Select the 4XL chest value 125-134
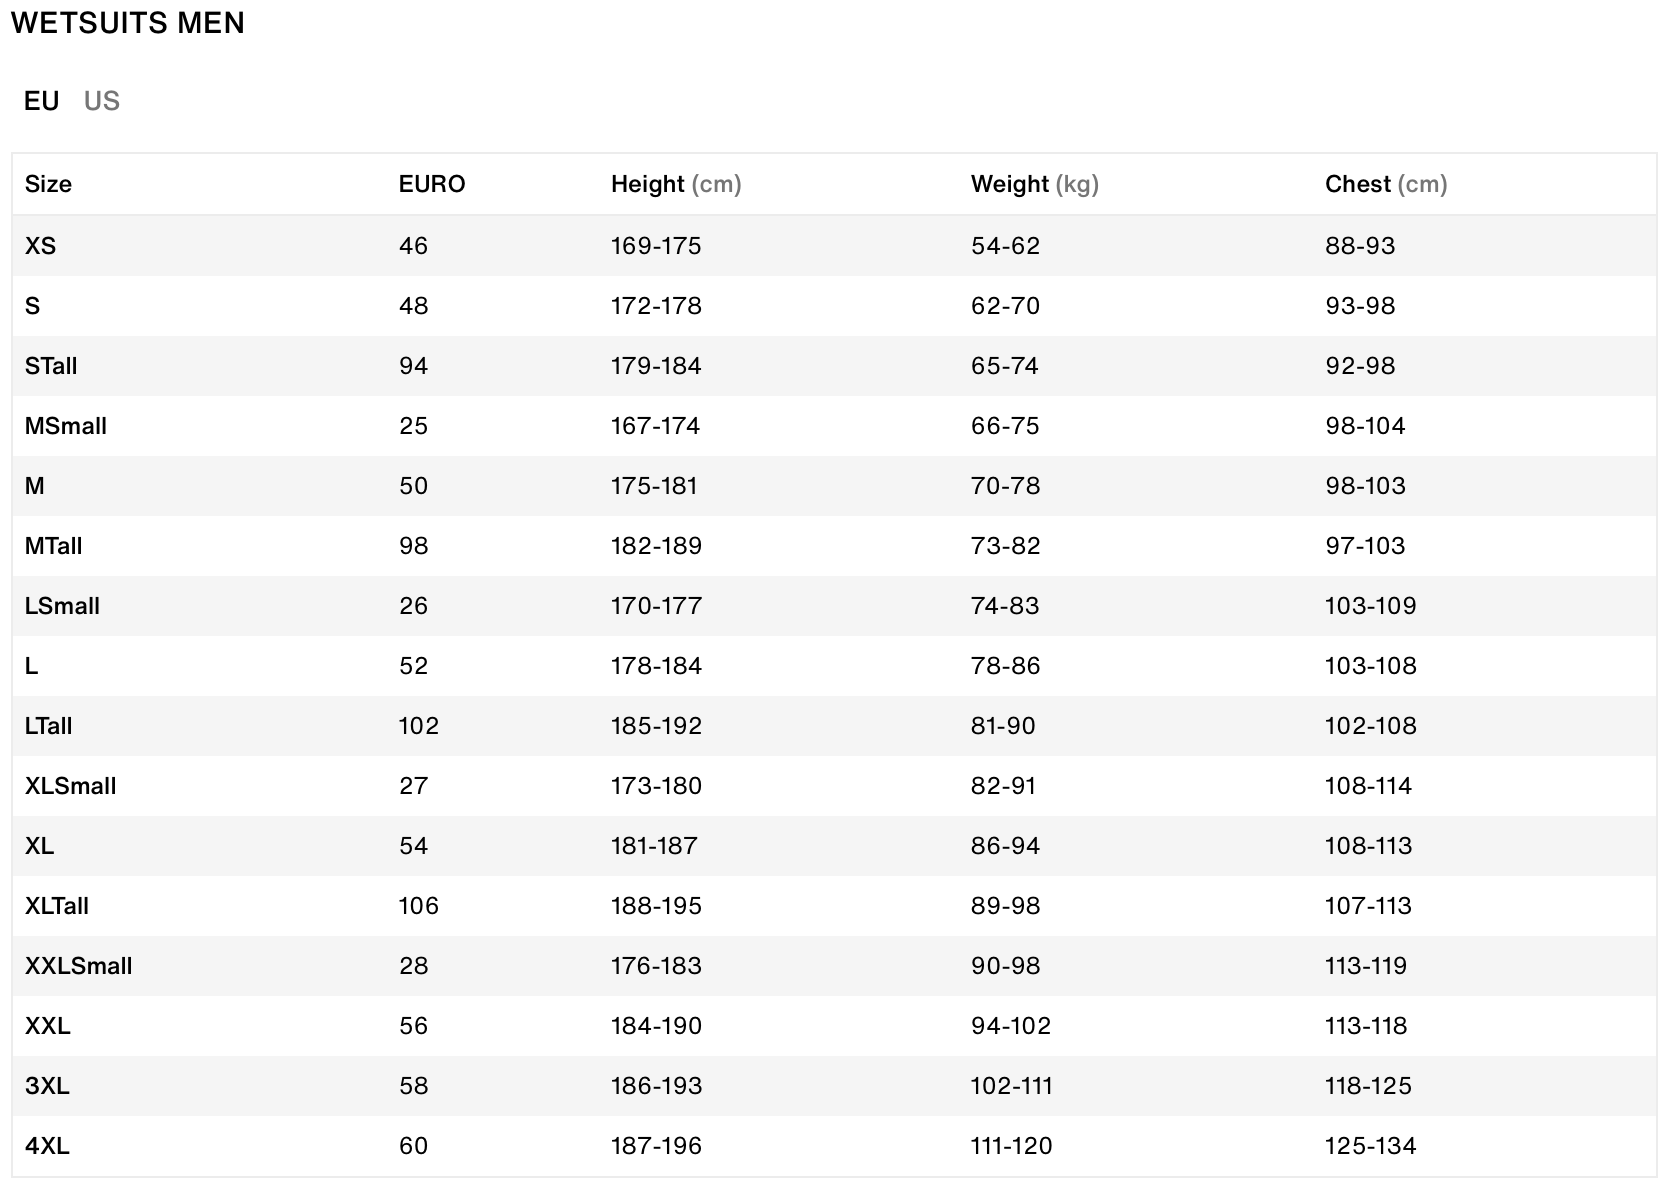1680x1202 pixels. 1370,1146
